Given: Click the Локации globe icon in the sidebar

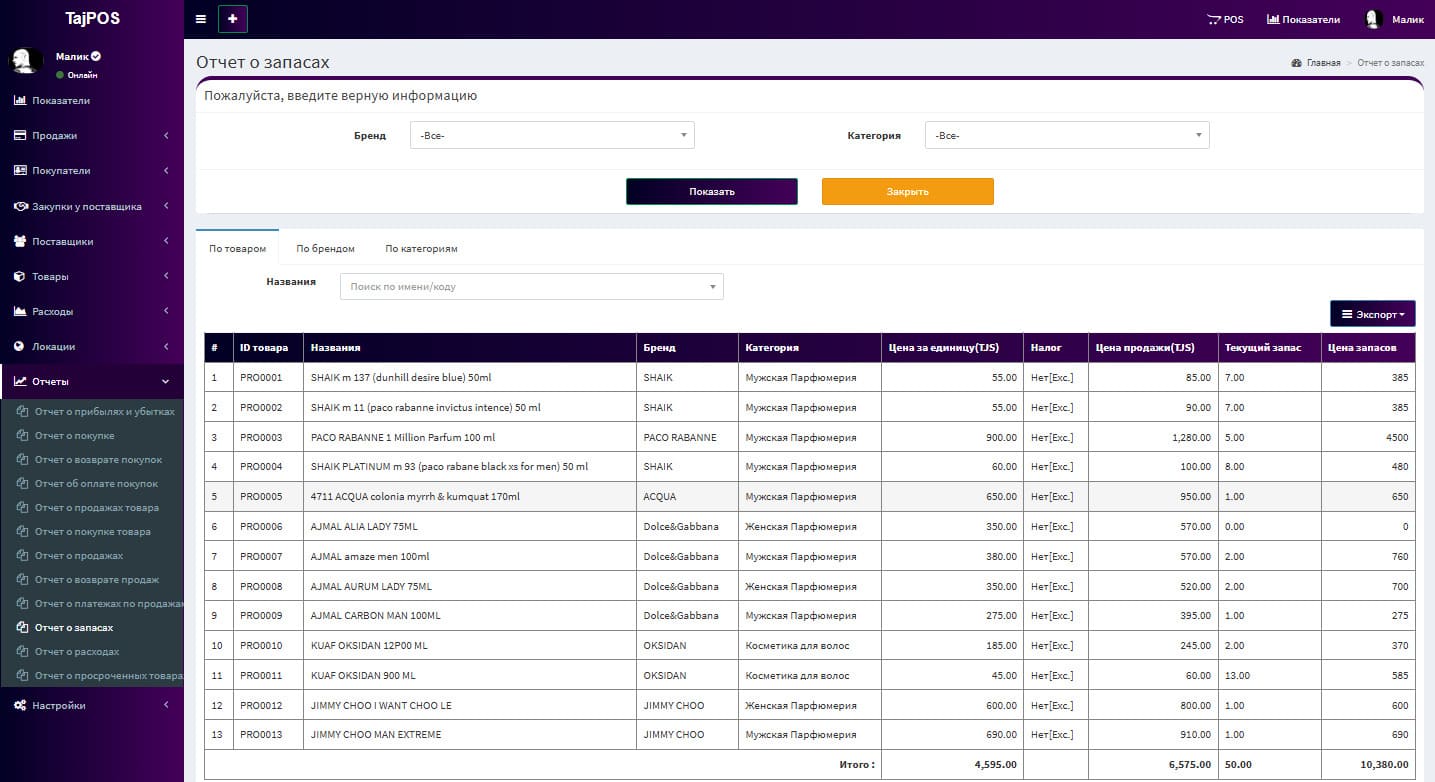Looking at the screenshot, I should 20,346.
